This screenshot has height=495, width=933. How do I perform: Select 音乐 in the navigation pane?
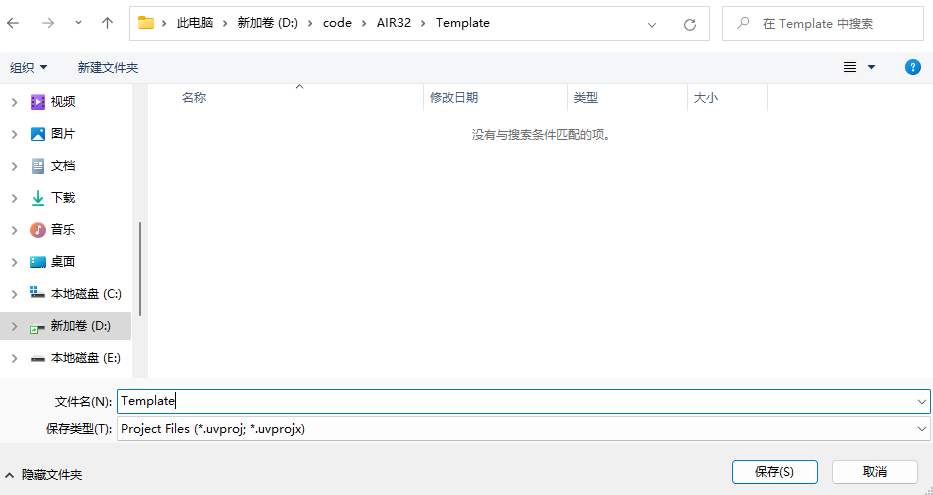click(63, 230)
